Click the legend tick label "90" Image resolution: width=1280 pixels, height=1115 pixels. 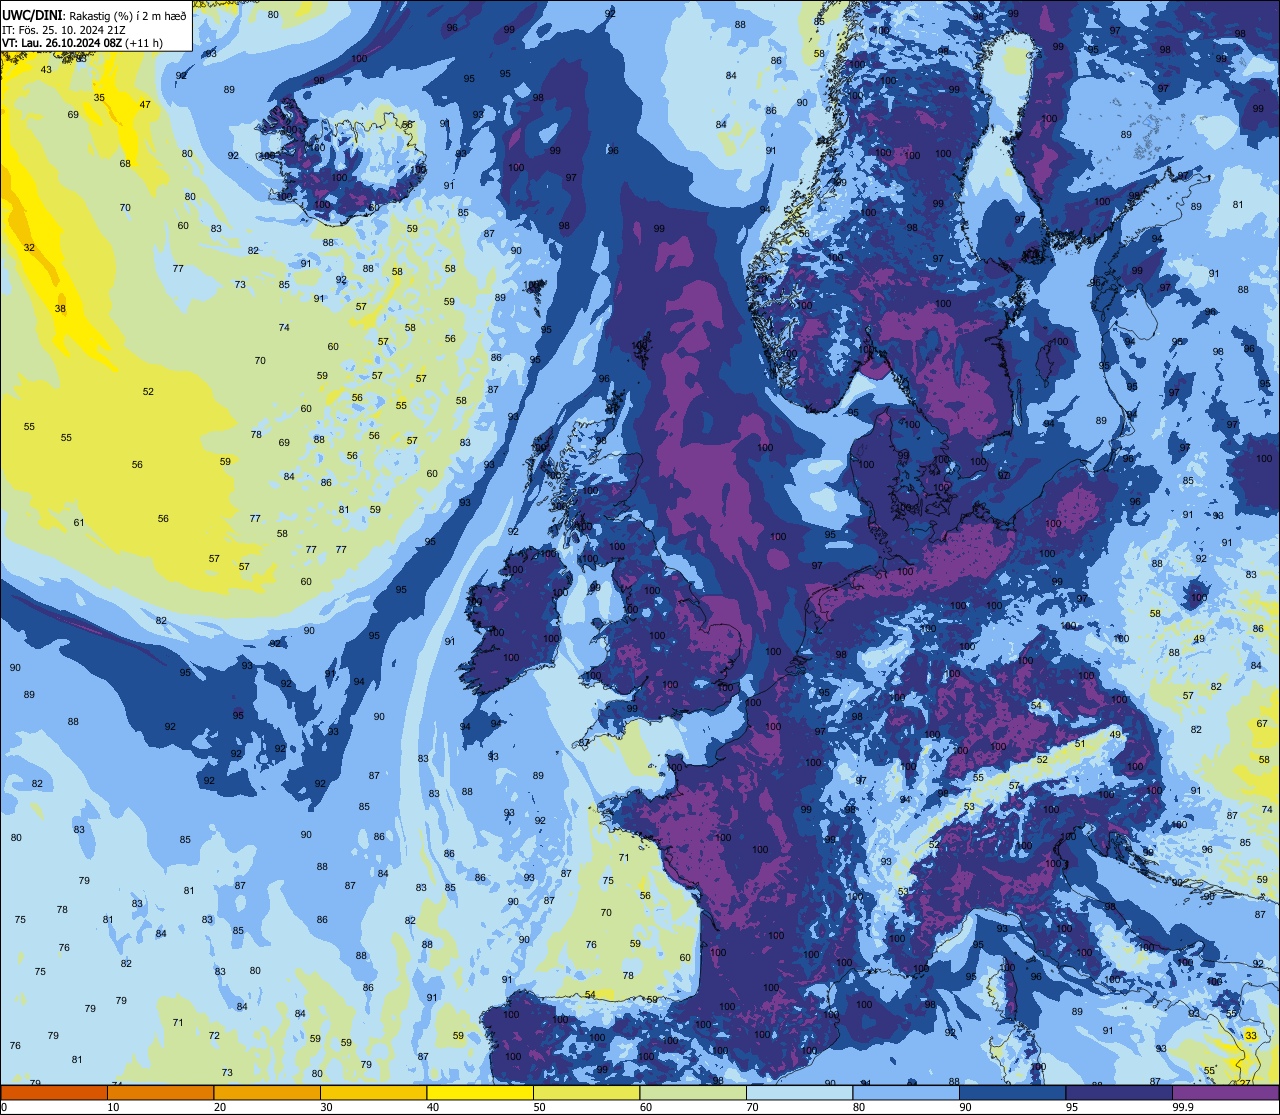965,1107
